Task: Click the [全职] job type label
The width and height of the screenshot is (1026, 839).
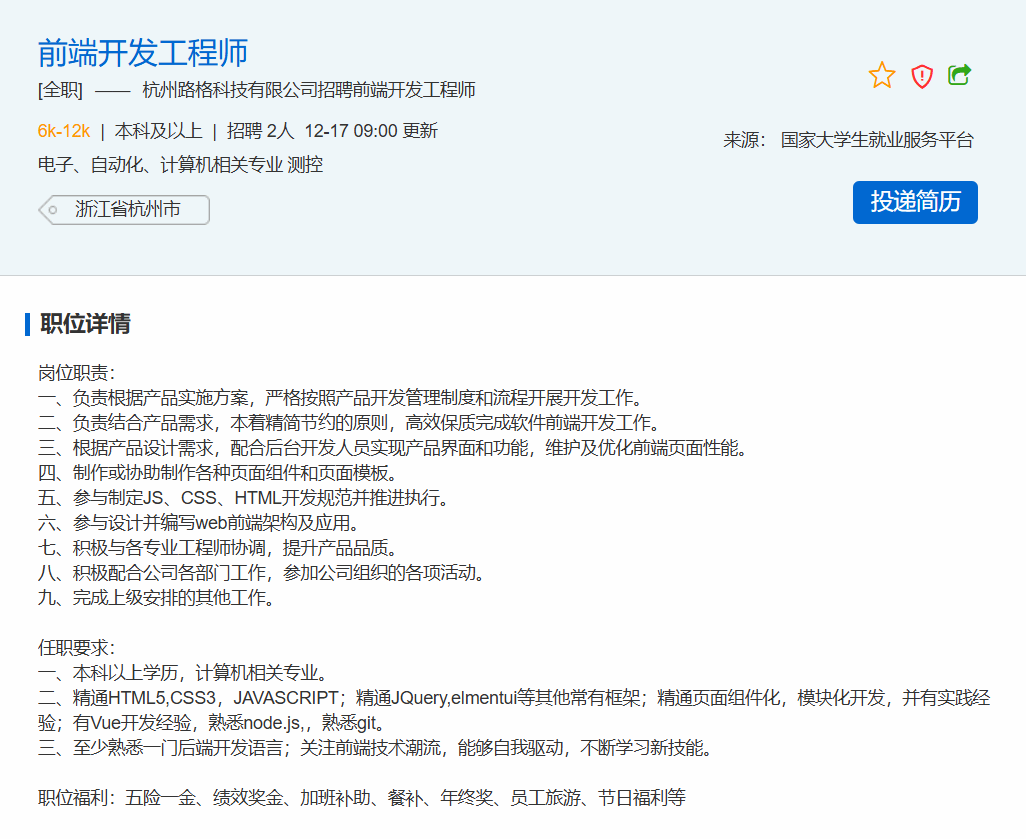Action: 60,90
